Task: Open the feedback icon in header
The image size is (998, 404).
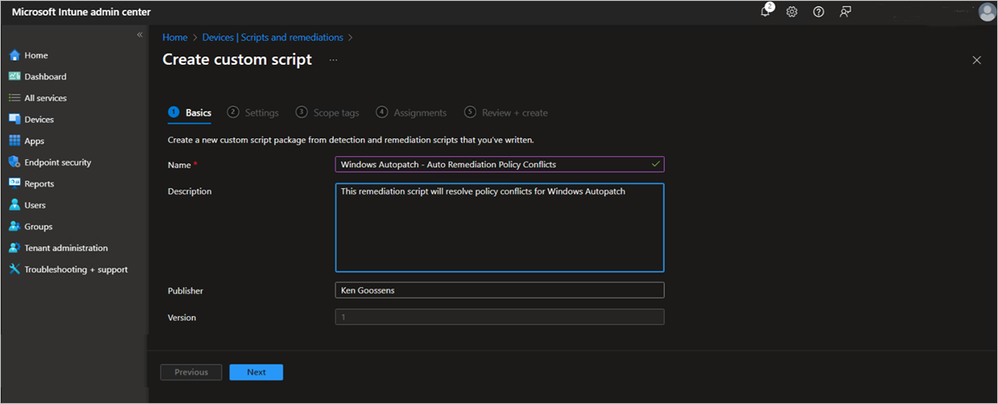Action: (x=845, y=12)
